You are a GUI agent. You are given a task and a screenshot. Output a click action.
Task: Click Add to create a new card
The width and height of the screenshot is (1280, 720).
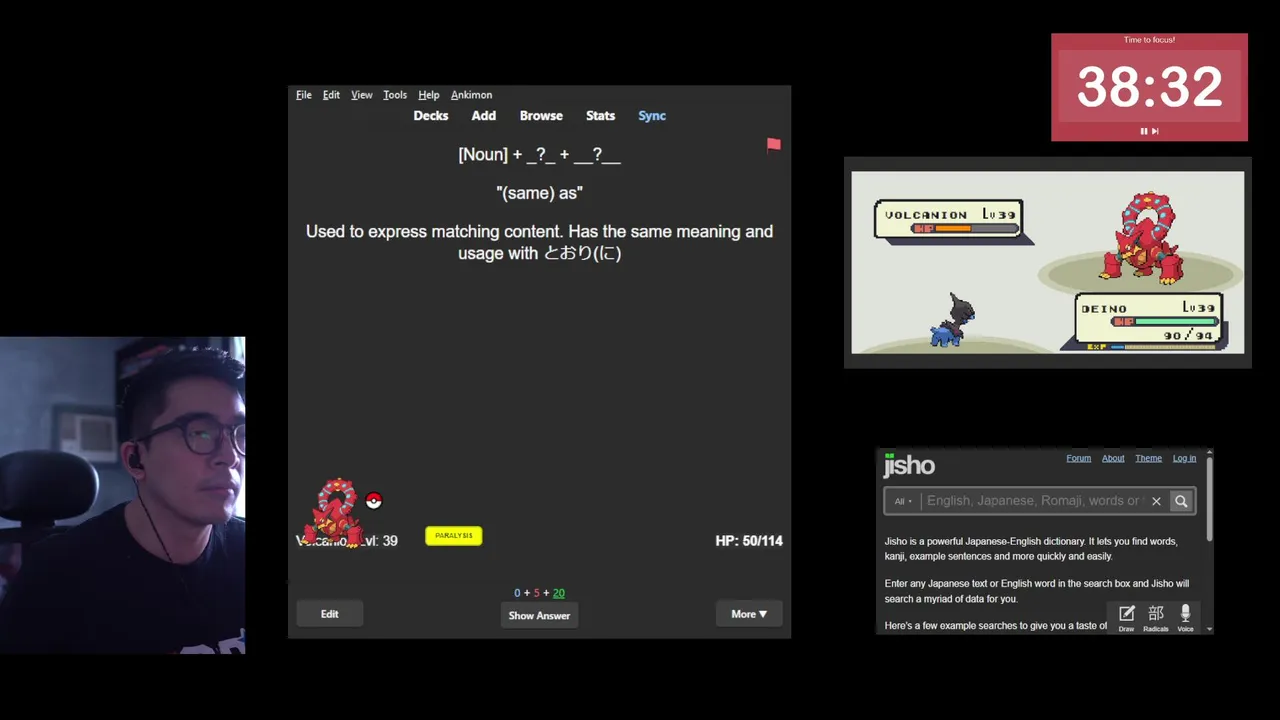(484, 116)
